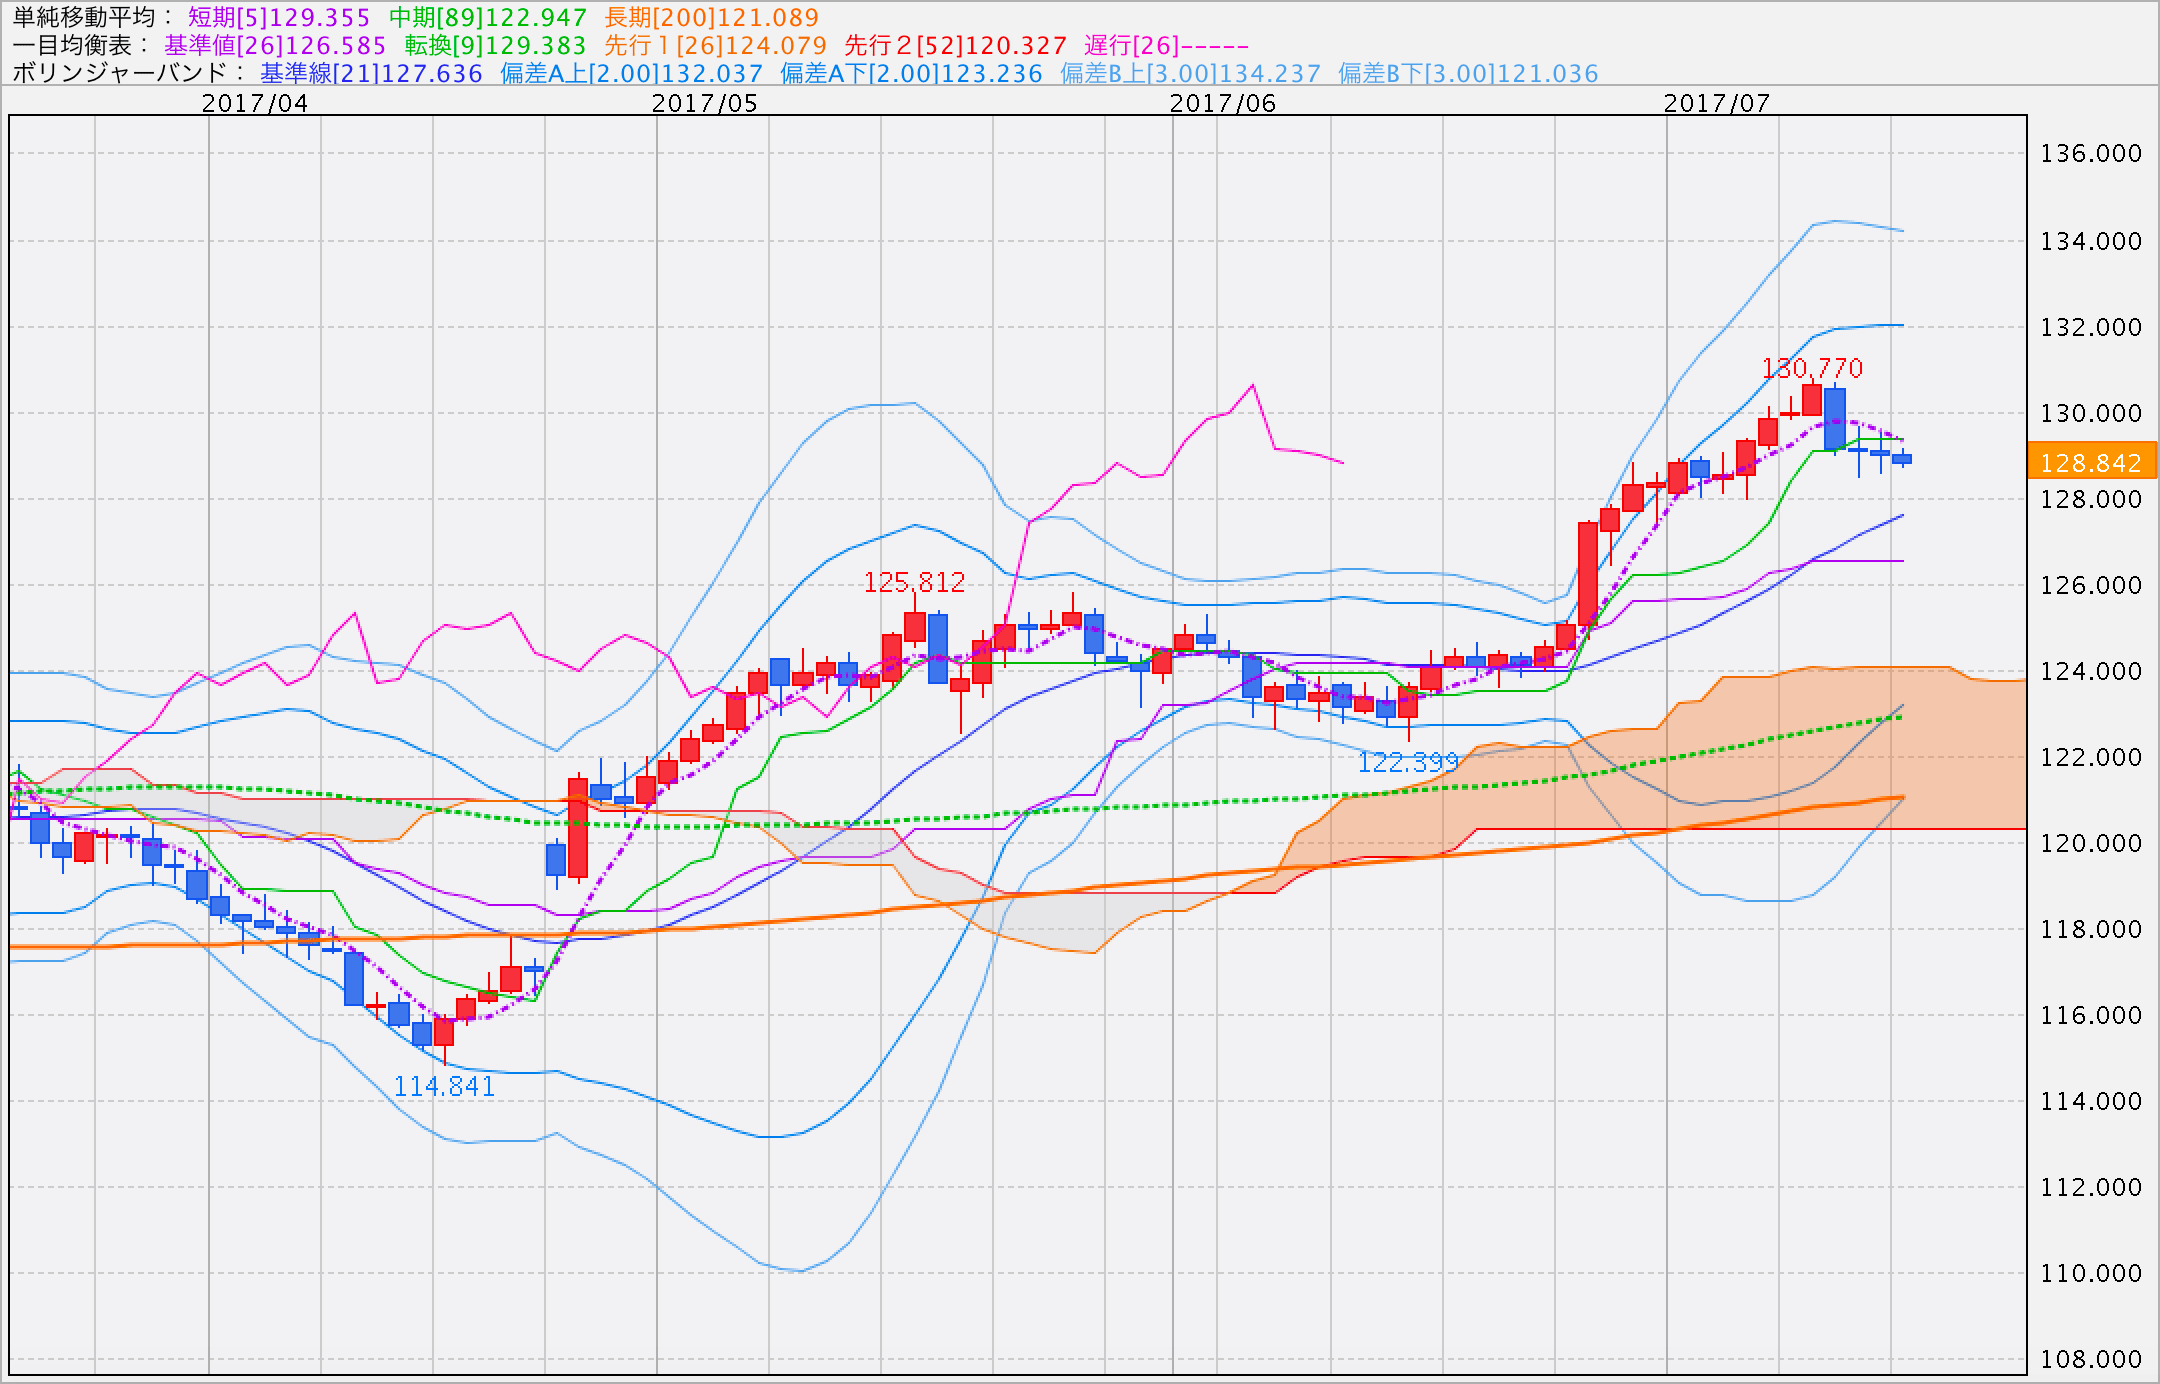Click the 偏差A上[2.00]132.037 label
Screen dimensions: 2160x1384
pyautogui.click(x=632, y=73)
